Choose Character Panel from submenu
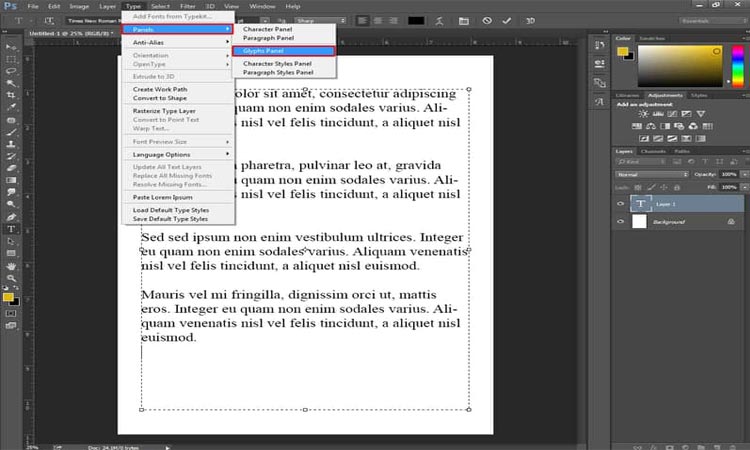Screen dimensions: 750x450 pos(267,29)
